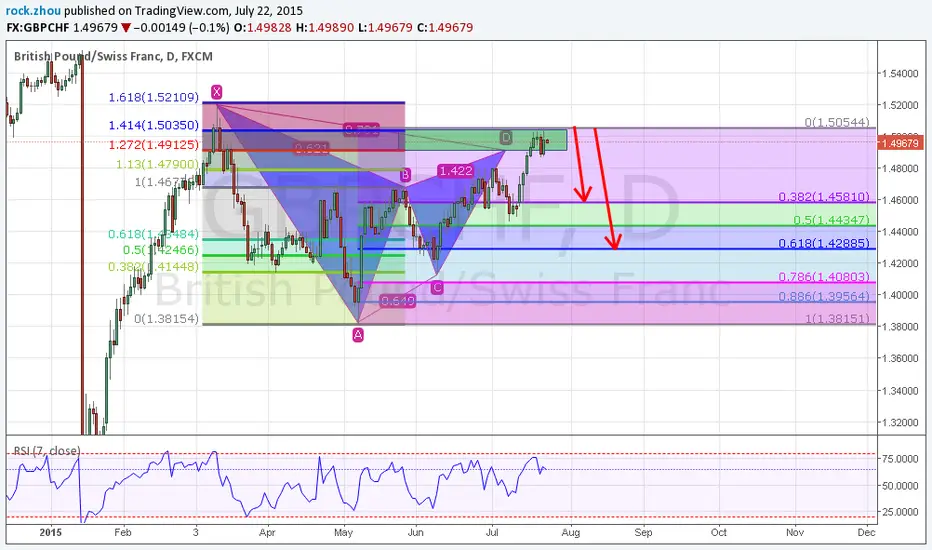The height and width of the screenshot is (550, 932).
Task: Click the 2015 label on time axis
Action: tap(51, 532)
